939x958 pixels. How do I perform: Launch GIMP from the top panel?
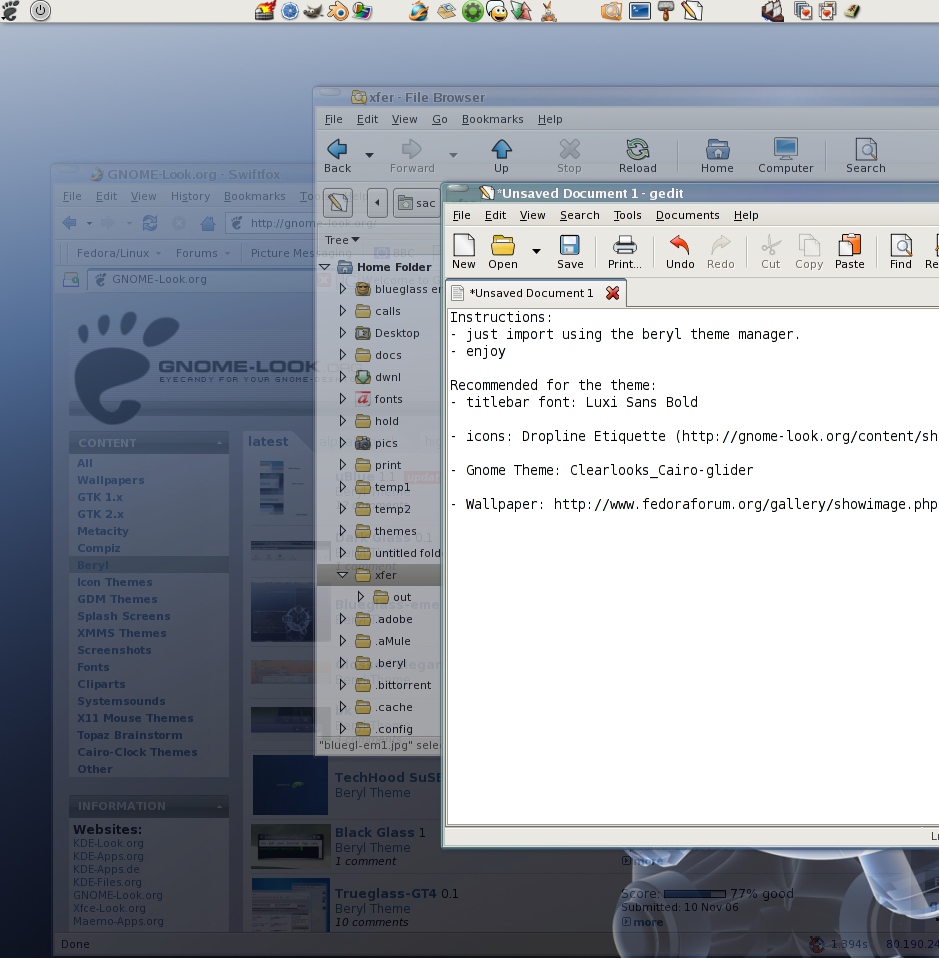(313, 10)
